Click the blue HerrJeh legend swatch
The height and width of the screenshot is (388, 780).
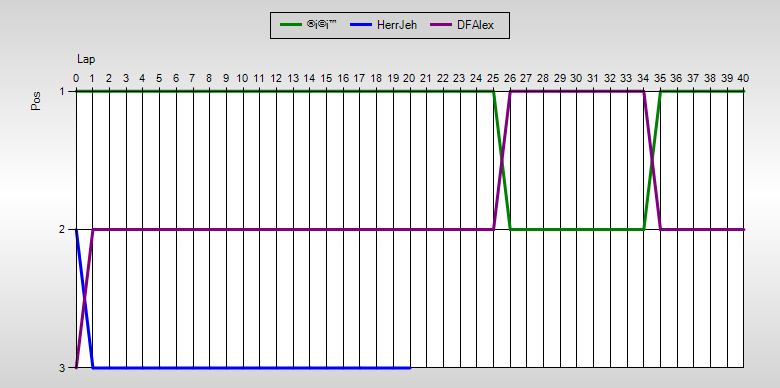click(361, 25)
